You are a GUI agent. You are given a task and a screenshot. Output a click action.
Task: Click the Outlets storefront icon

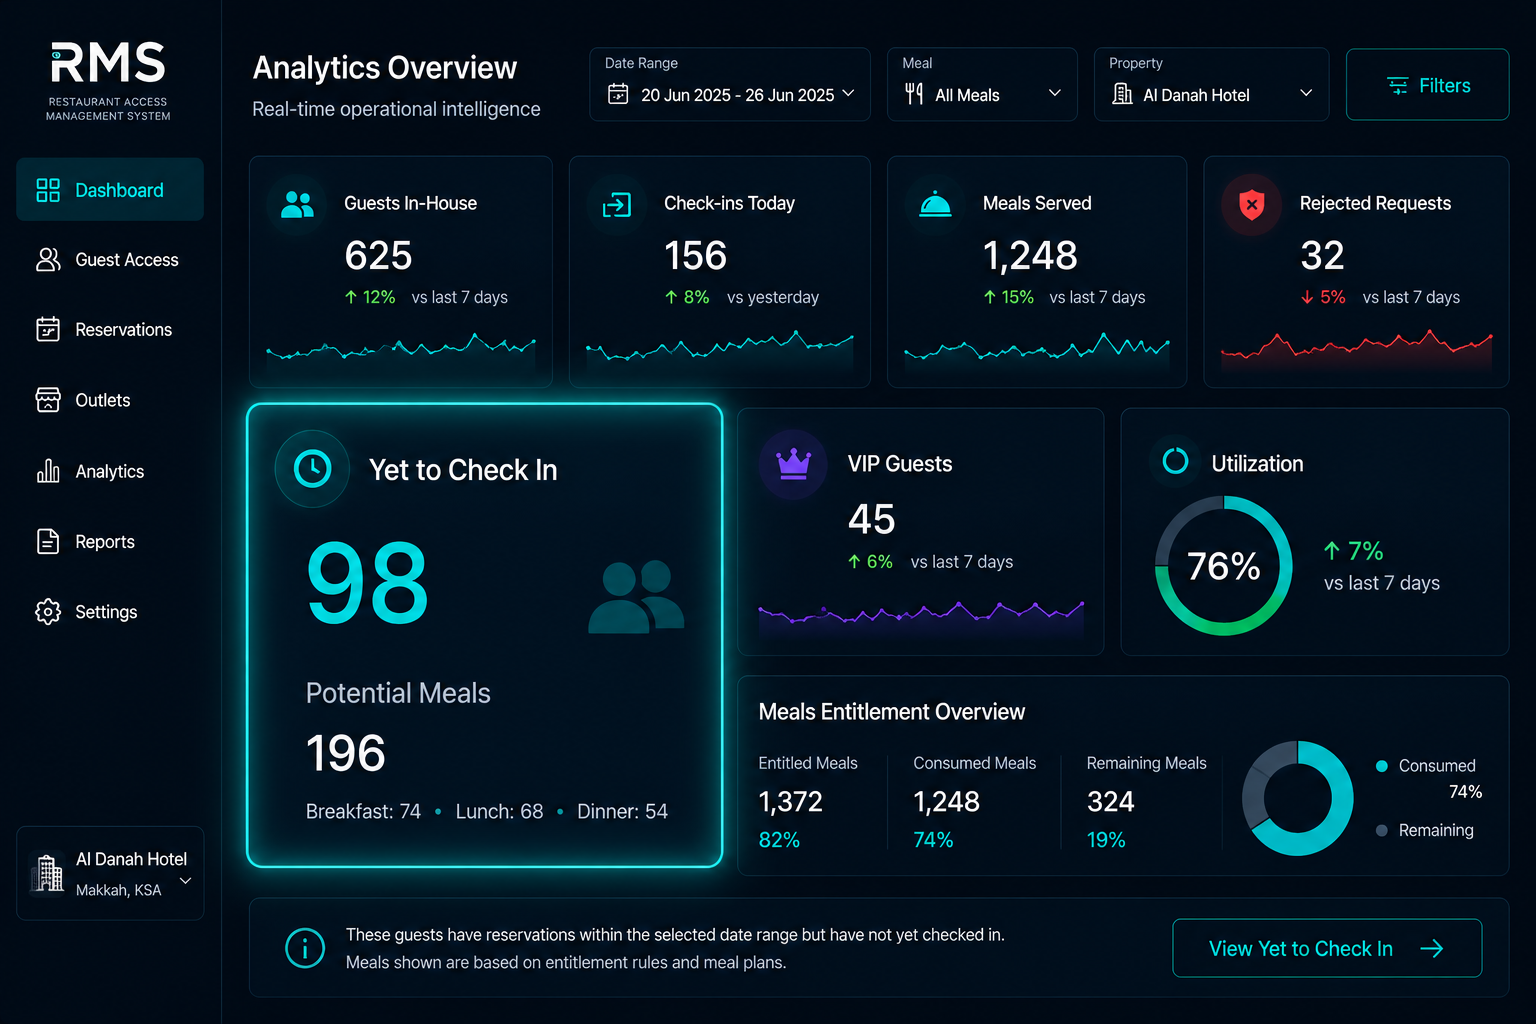point(48,400)
